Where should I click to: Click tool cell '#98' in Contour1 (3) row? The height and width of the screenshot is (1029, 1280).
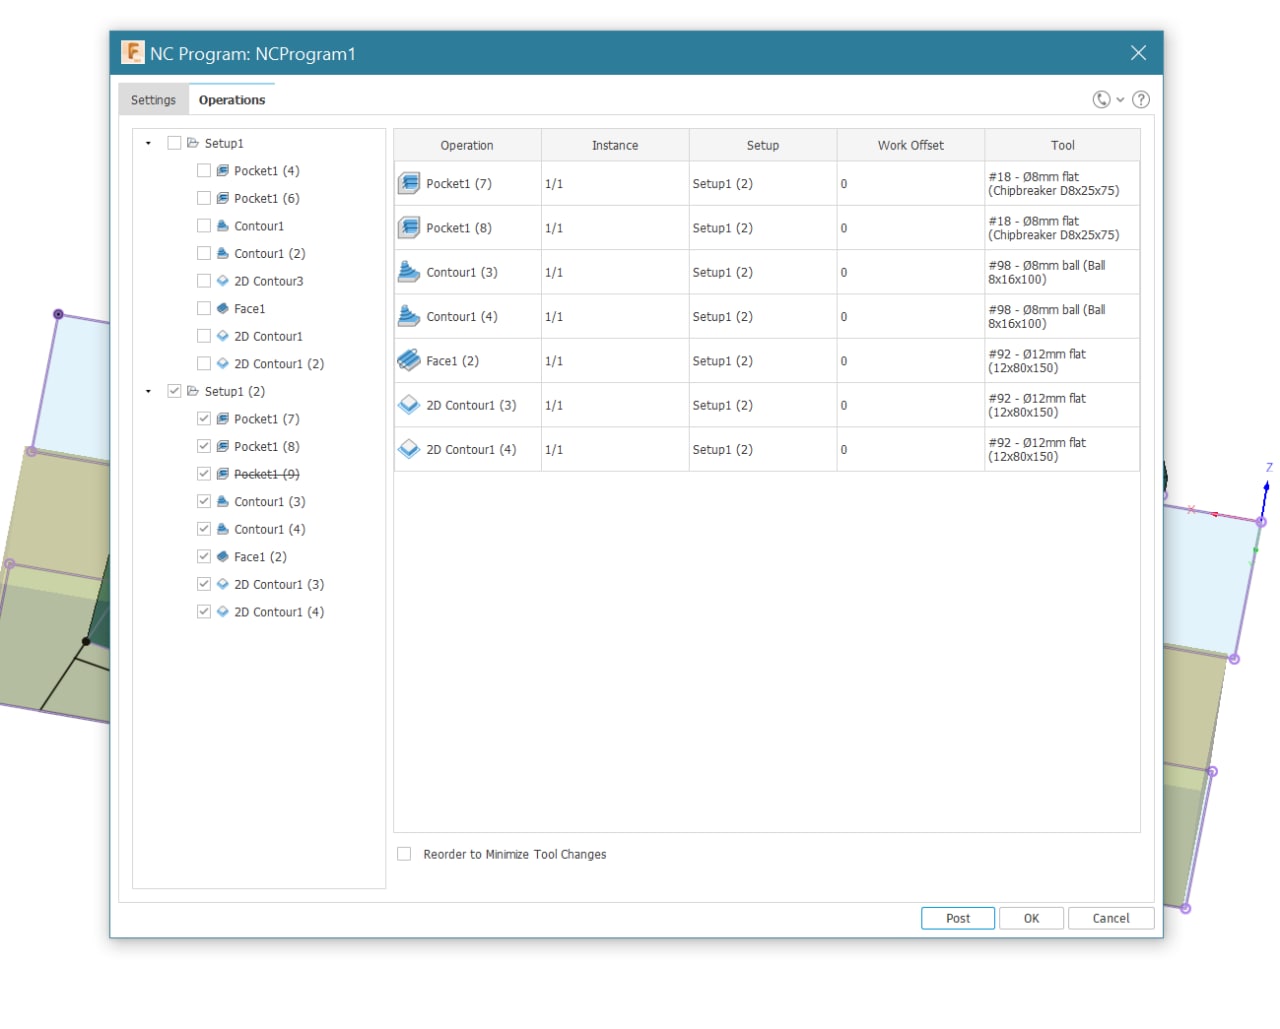[x=1062, y=272]
